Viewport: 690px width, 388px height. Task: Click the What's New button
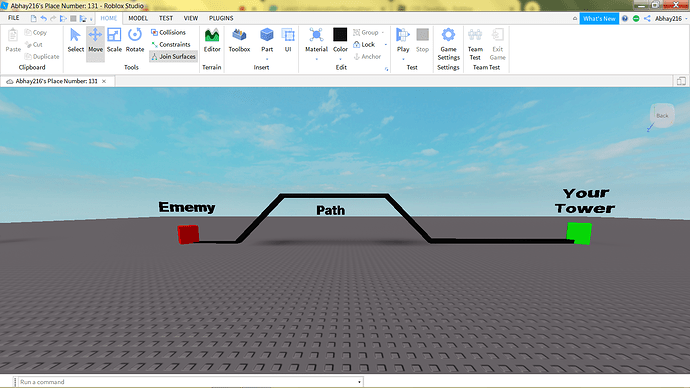tap(599, 18)
